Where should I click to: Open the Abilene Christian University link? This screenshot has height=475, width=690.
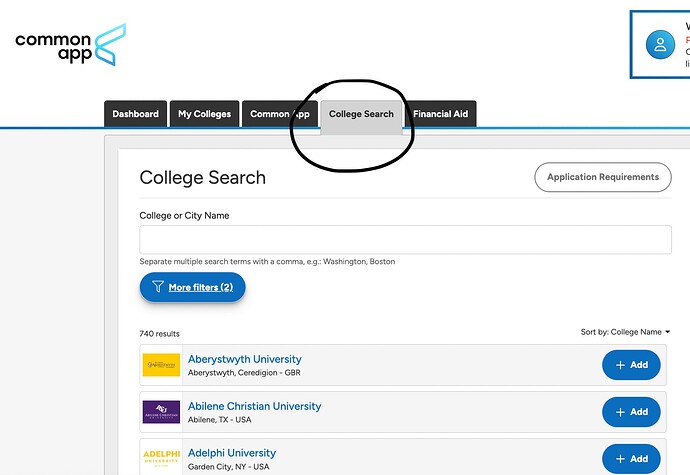pos(254,406)
